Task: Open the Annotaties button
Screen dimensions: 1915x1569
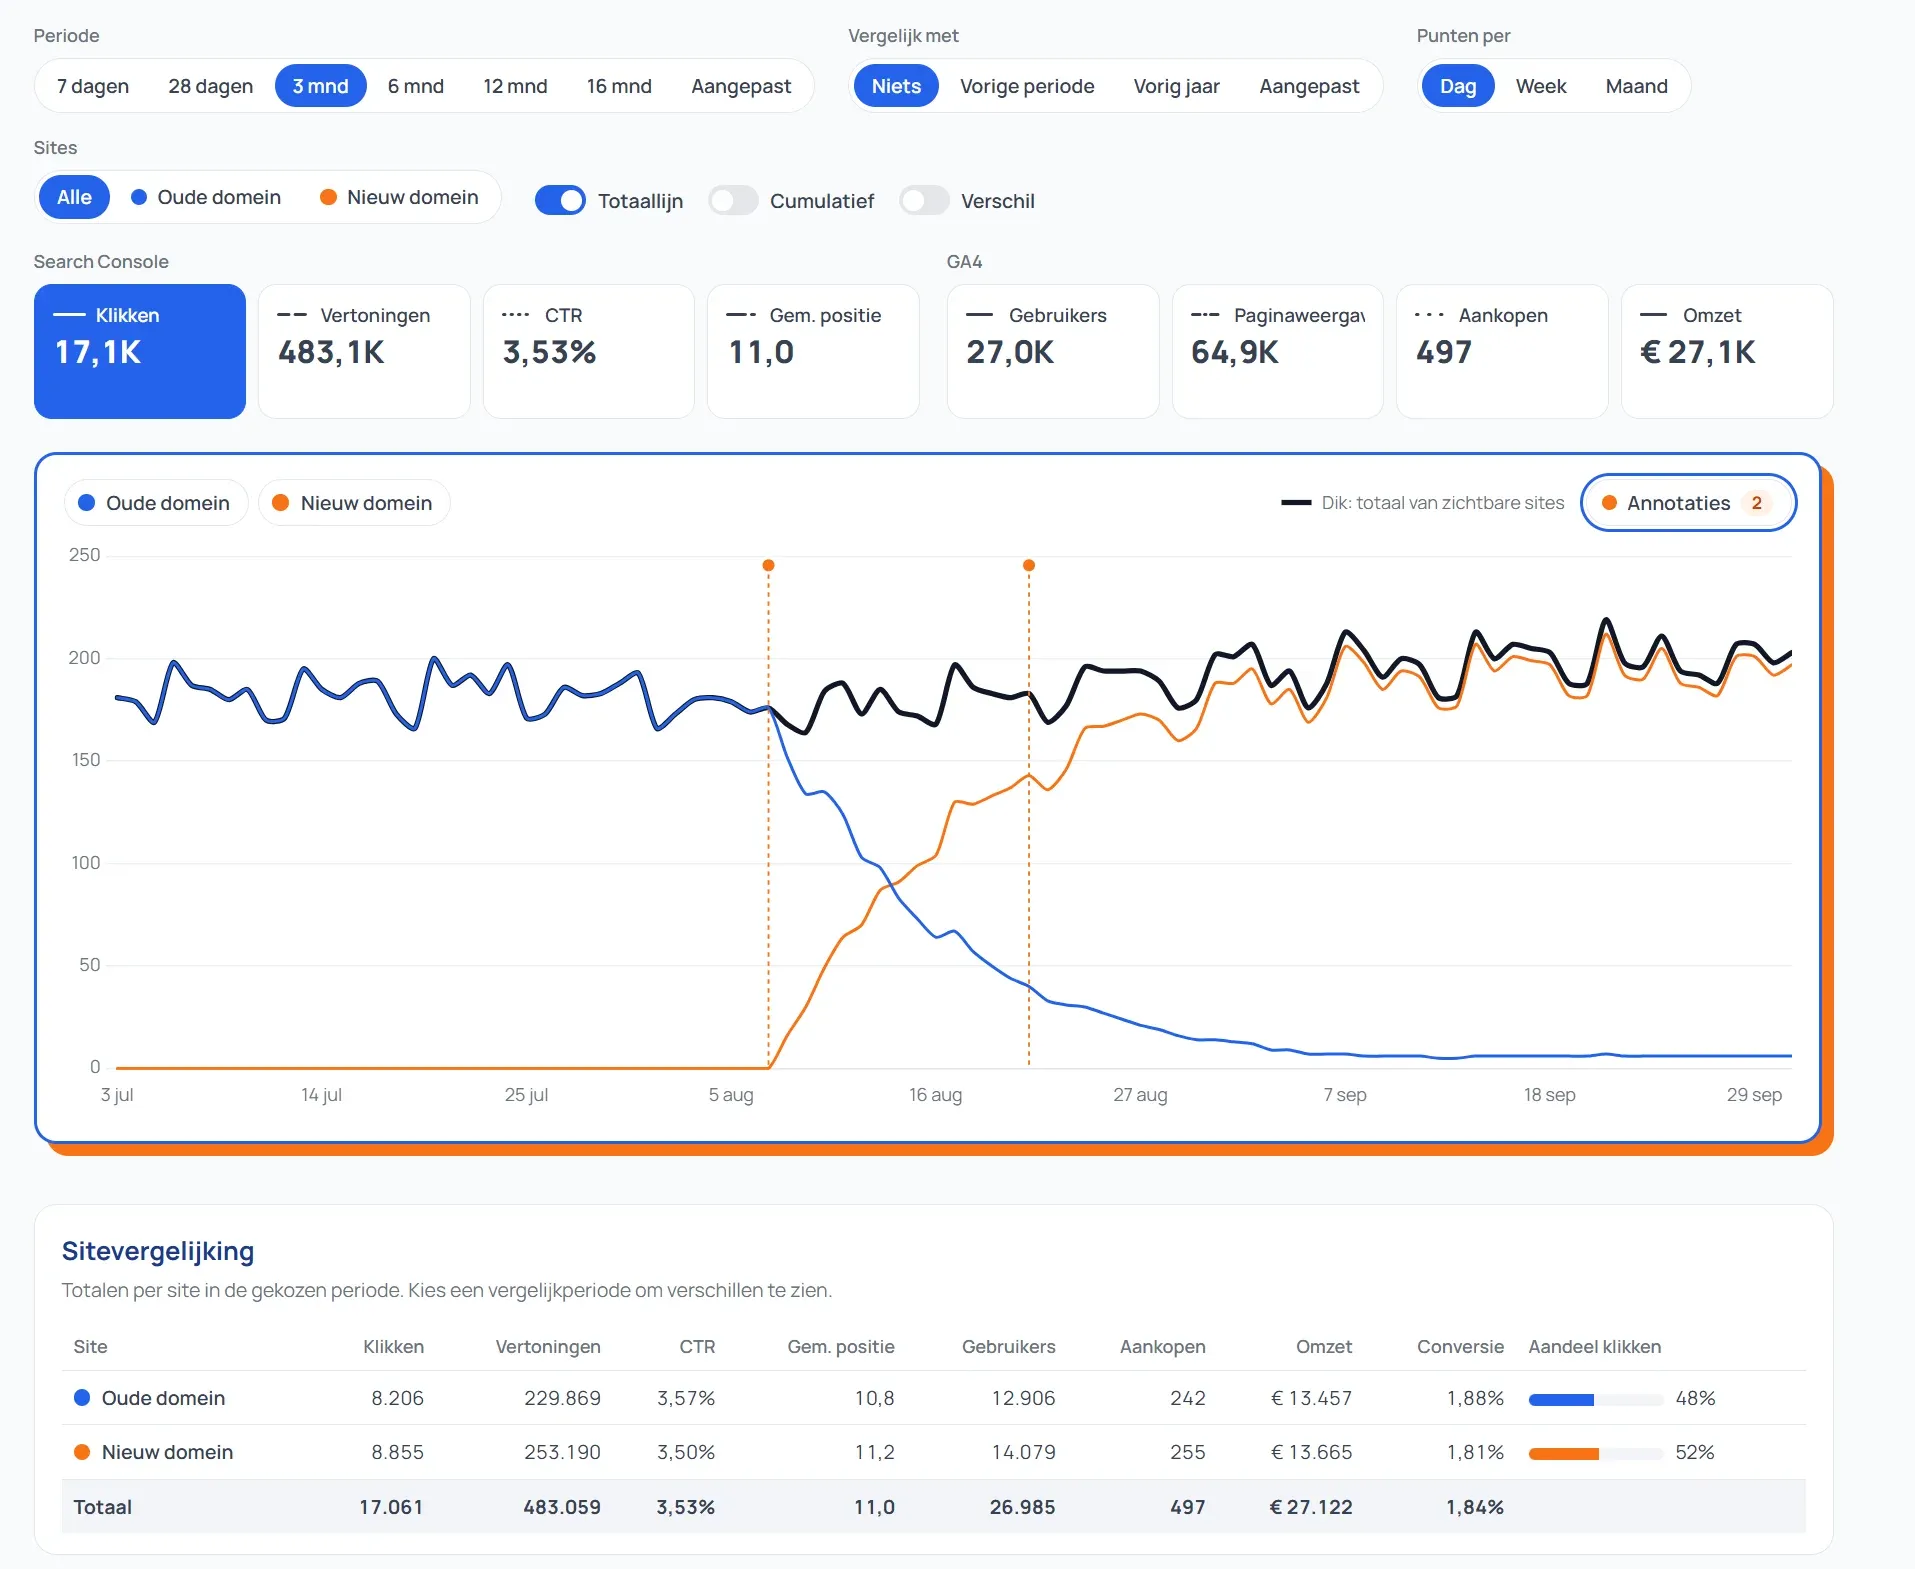Action: click(x=1688, y=503)
